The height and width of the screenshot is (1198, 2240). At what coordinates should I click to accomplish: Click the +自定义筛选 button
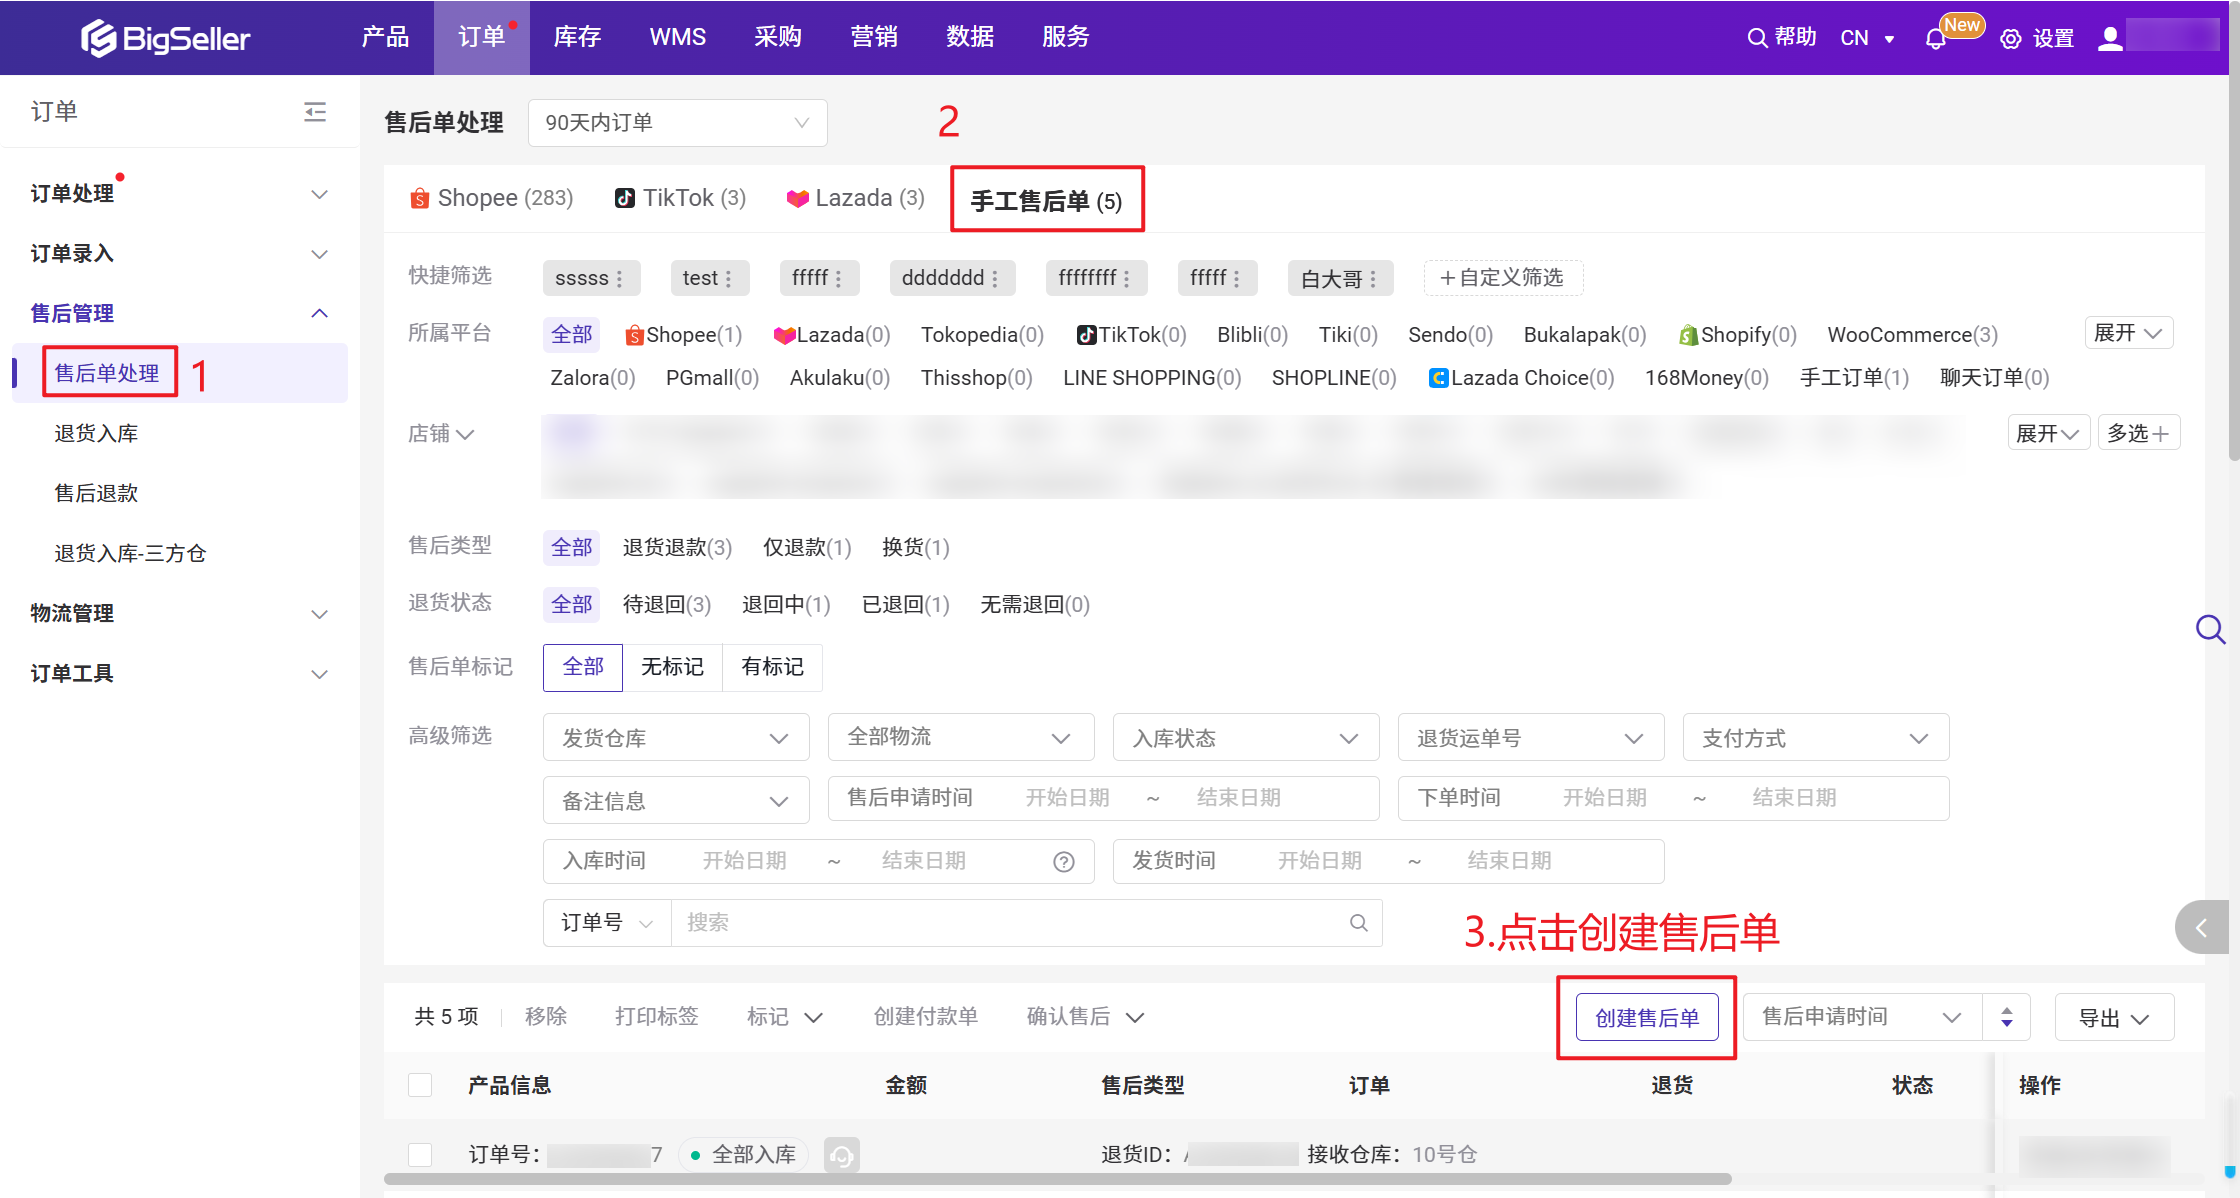click(1502, 278)
